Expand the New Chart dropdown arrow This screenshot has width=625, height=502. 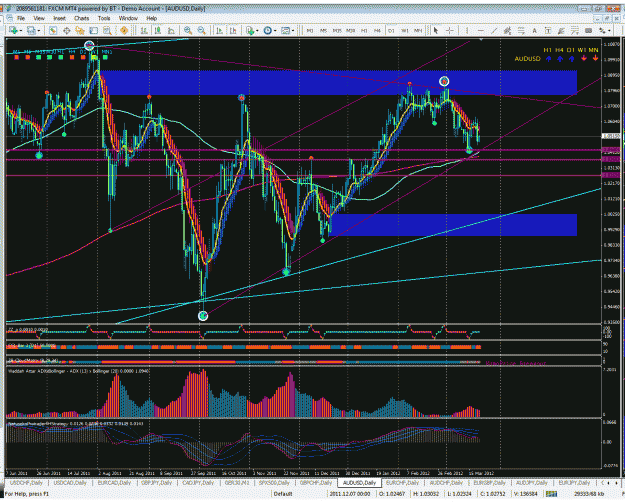tap(20, 31)
